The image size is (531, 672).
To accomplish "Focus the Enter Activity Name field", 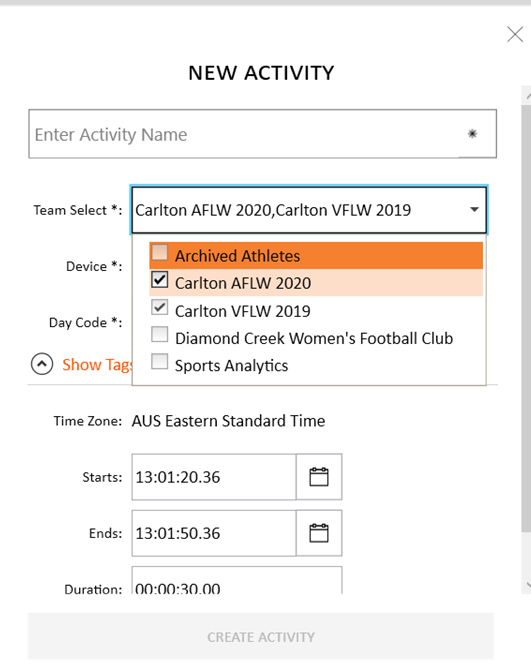I will click(x=263, y=134).
